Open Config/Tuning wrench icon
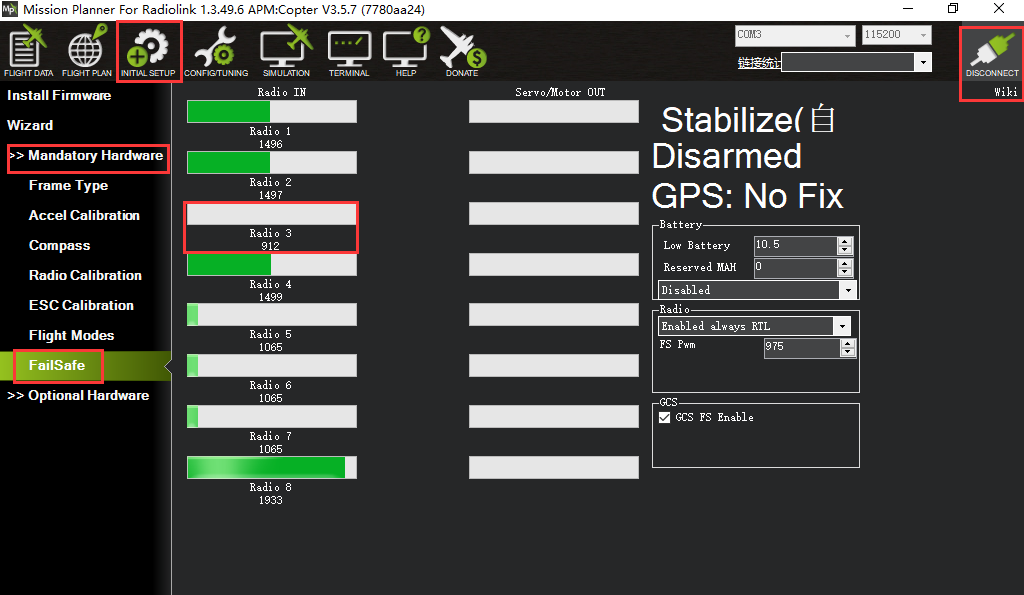The height and width of the screenshot is (595, 1024). pyautogui.click(x=216, y=52)
